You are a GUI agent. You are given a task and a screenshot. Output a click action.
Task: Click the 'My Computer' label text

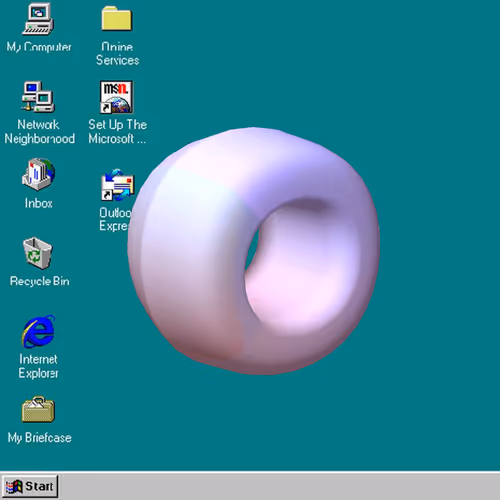pyautogui.click(x=39, y=47)
